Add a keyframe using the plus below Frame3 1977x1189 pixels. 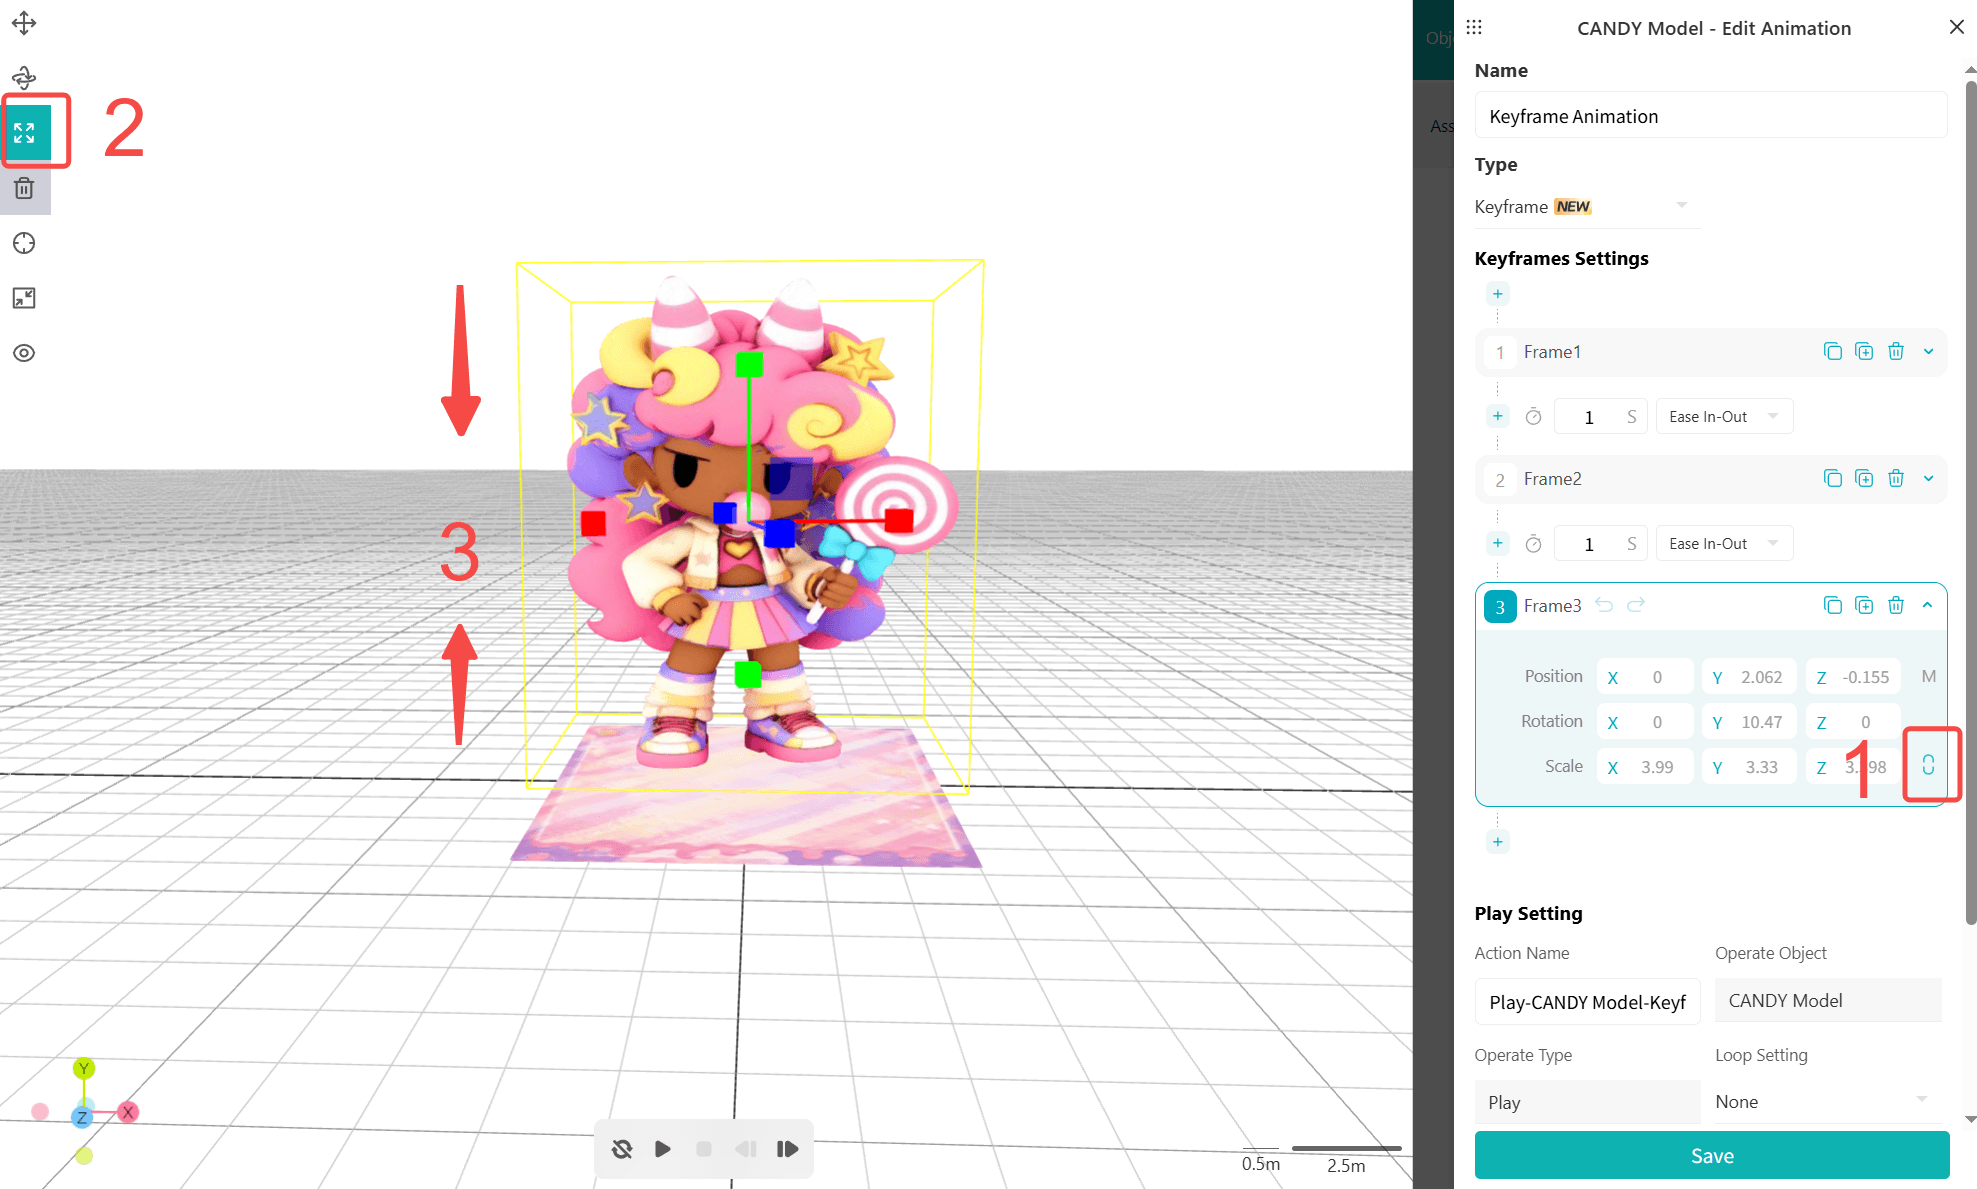[x=1497, y=841]
